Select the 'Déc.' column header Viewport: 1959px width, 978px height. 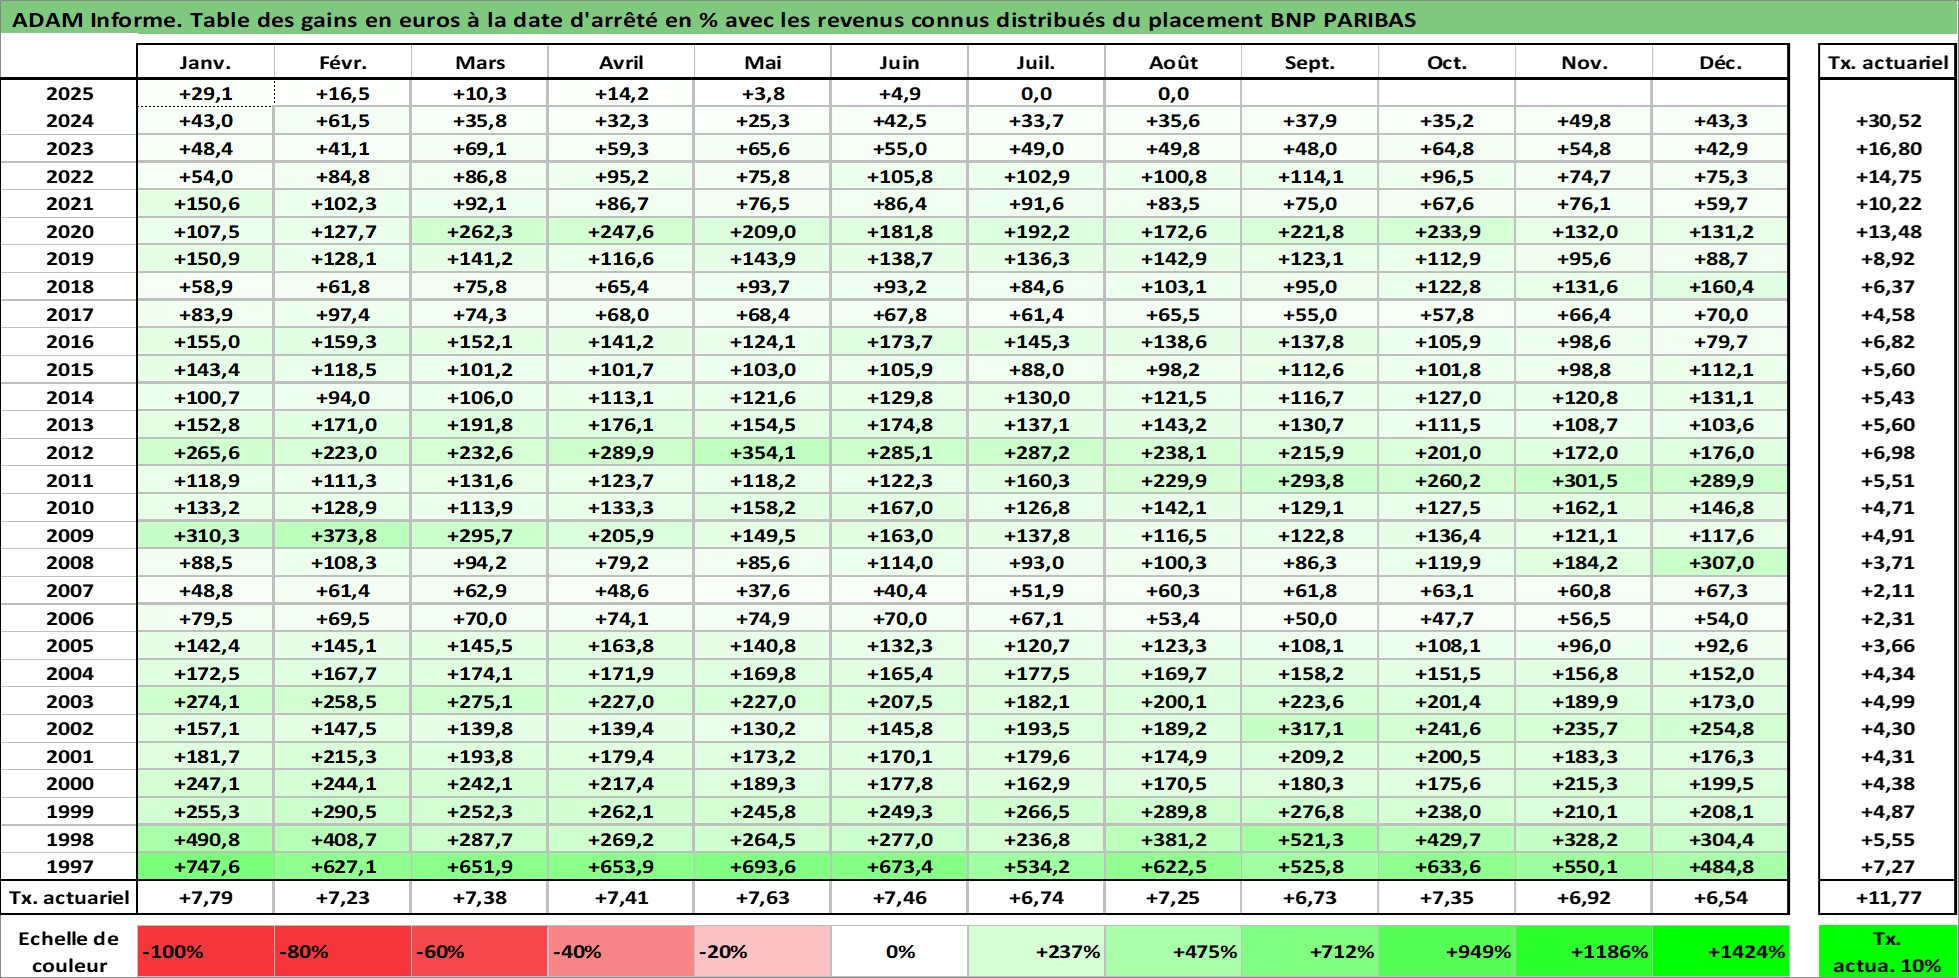click(x=1721, y=62)
